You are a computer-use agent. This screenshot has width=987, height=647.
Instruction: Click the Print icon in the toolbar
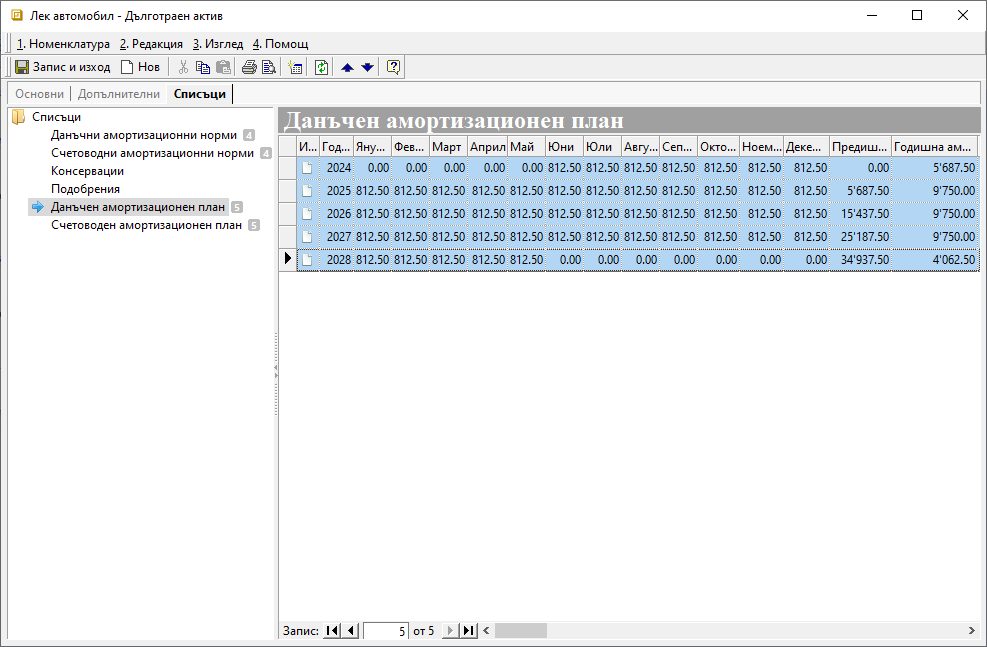click(249, 67)
